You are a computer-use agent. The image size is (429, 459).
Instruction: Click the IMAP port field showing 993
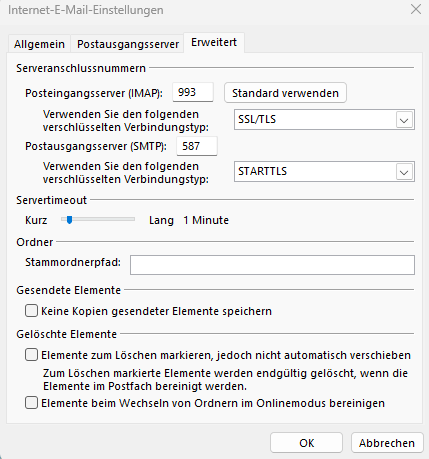click(x=193, y=92)
